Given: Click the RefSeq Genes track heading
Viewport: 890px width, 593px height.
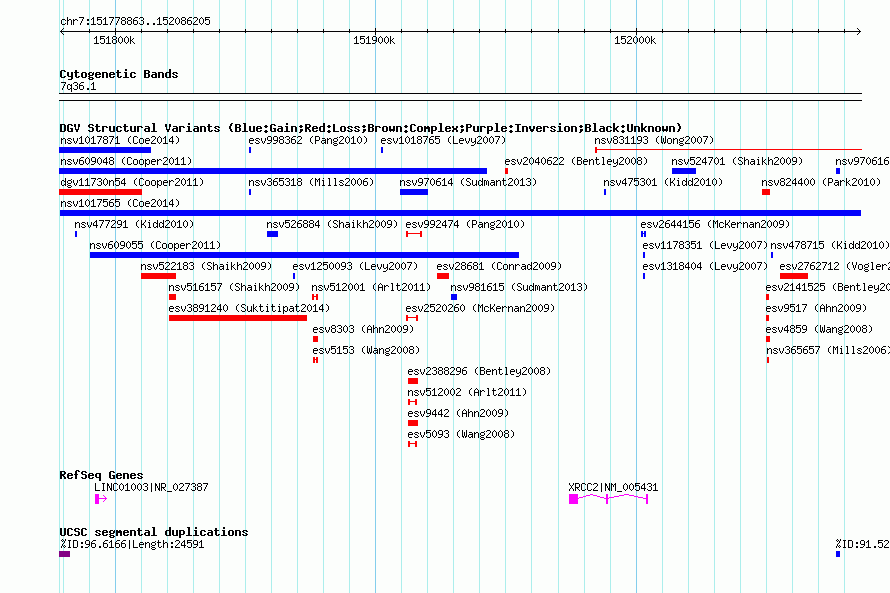Looking at the screenshot, I should pyautogui.click(x=101, y=475).
